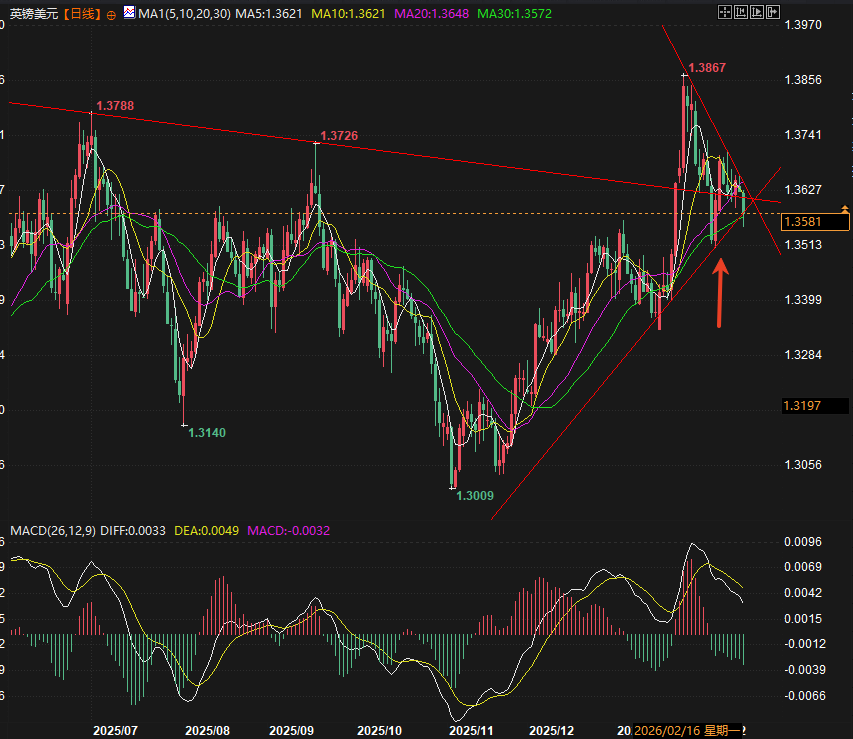Click the zoom-in chart range icon
The image size is (853, 739).
tap(740, 13)
